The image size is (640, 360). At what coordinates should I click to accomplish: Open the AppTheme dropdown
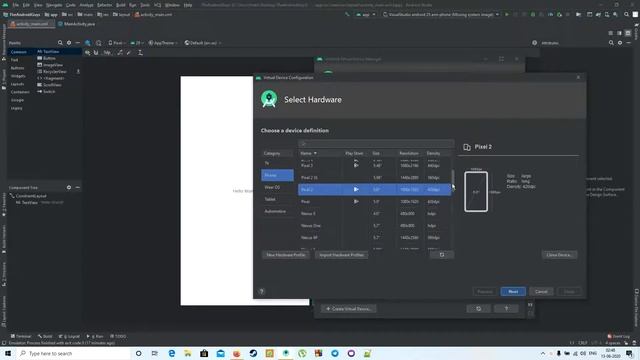162,43
